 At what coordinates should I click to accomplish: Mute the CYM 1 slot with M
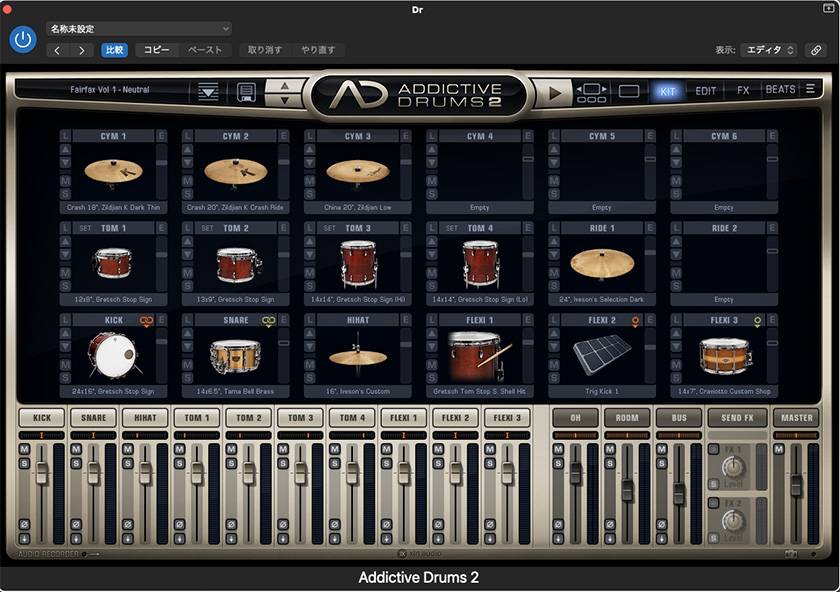click(x=65, y=181)
